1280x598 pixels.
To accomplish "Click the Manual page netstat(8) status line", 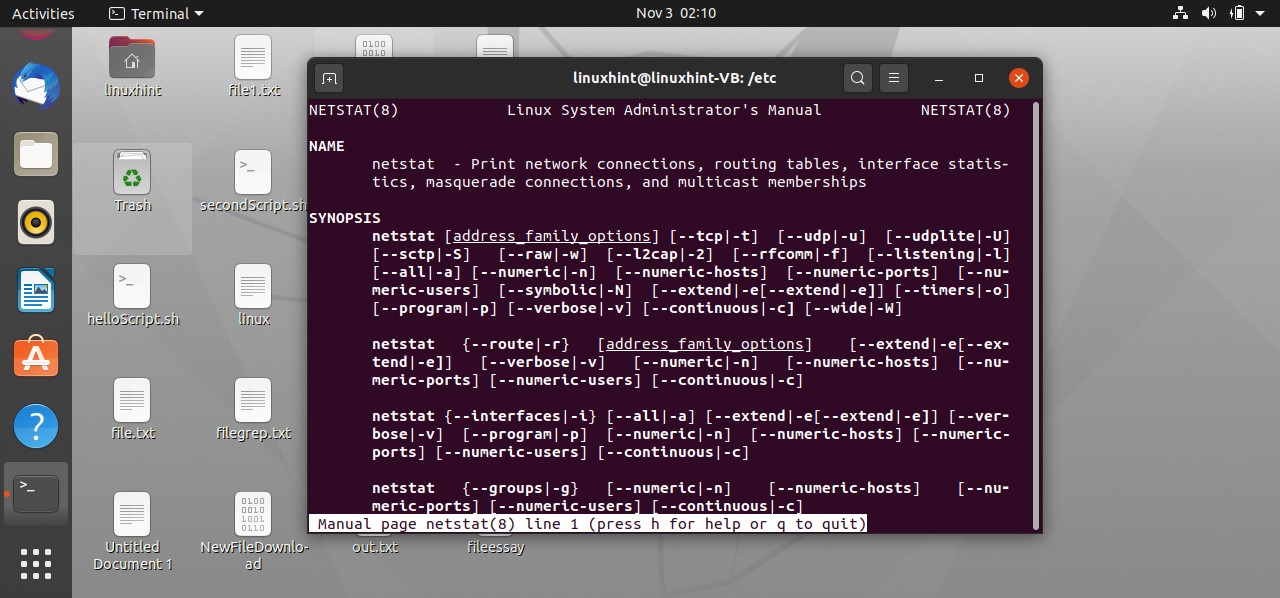I will coord(588,524).
